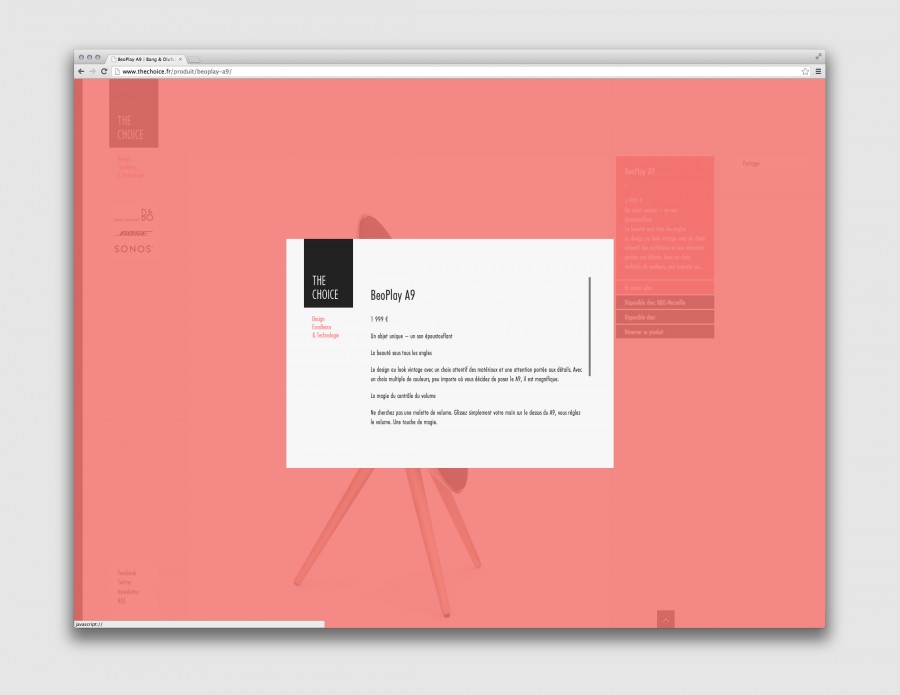Minimize the browser window
The height and width of the screenshot is (695, 900).
pos(90,57)
